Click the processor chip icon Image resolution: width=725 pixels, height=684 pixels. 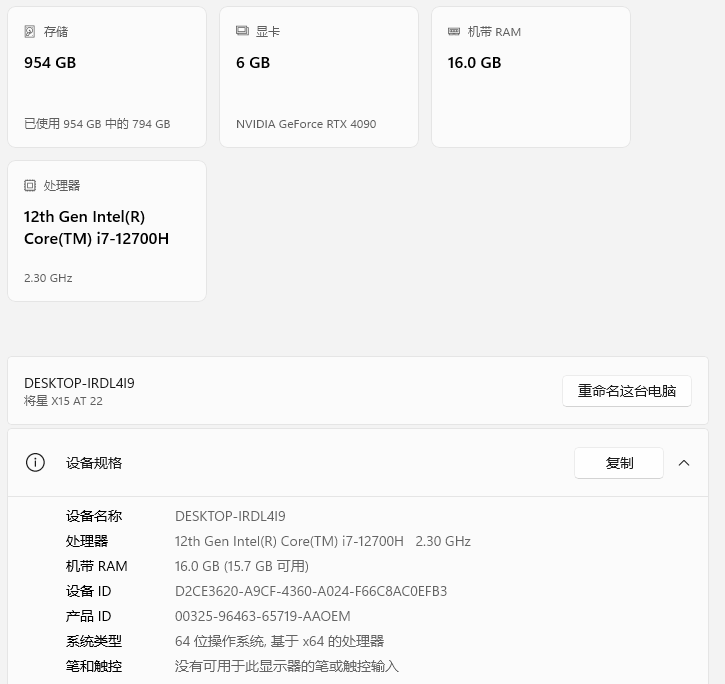pos(30,186)
